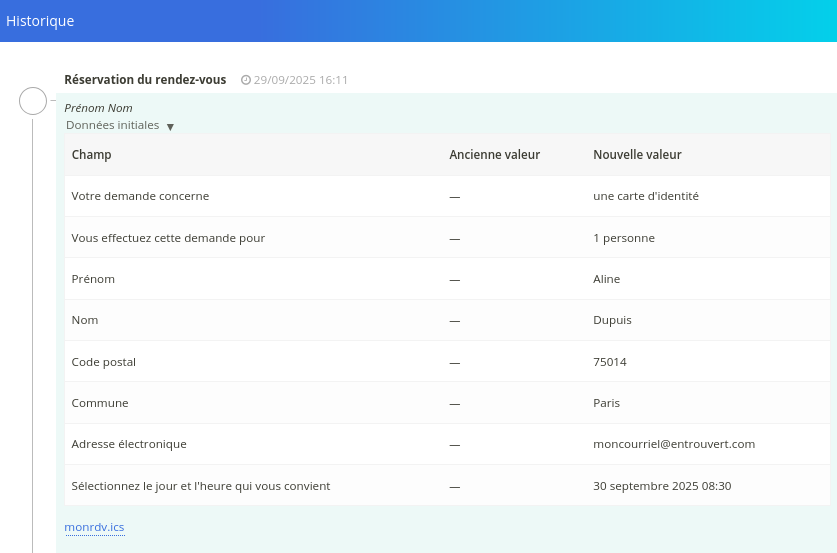Click the timeline circle marker

[x=33, y=101]
